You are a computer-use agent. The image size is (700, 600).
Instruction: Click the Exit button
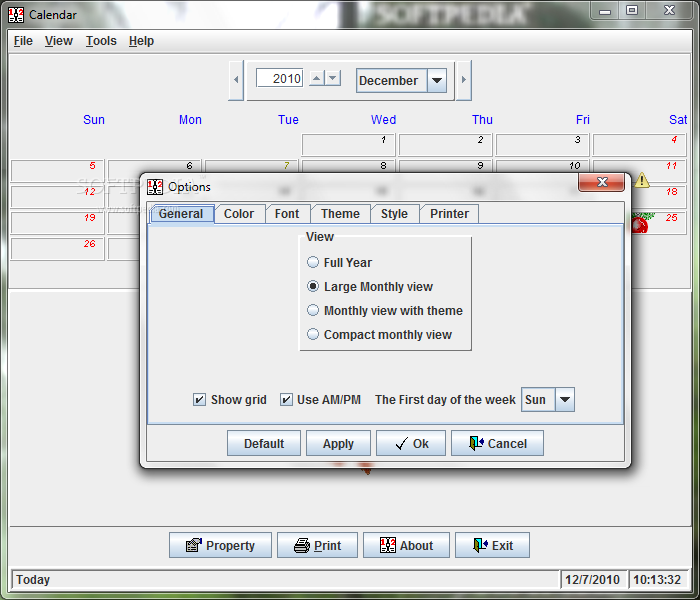tap(492, 545)
